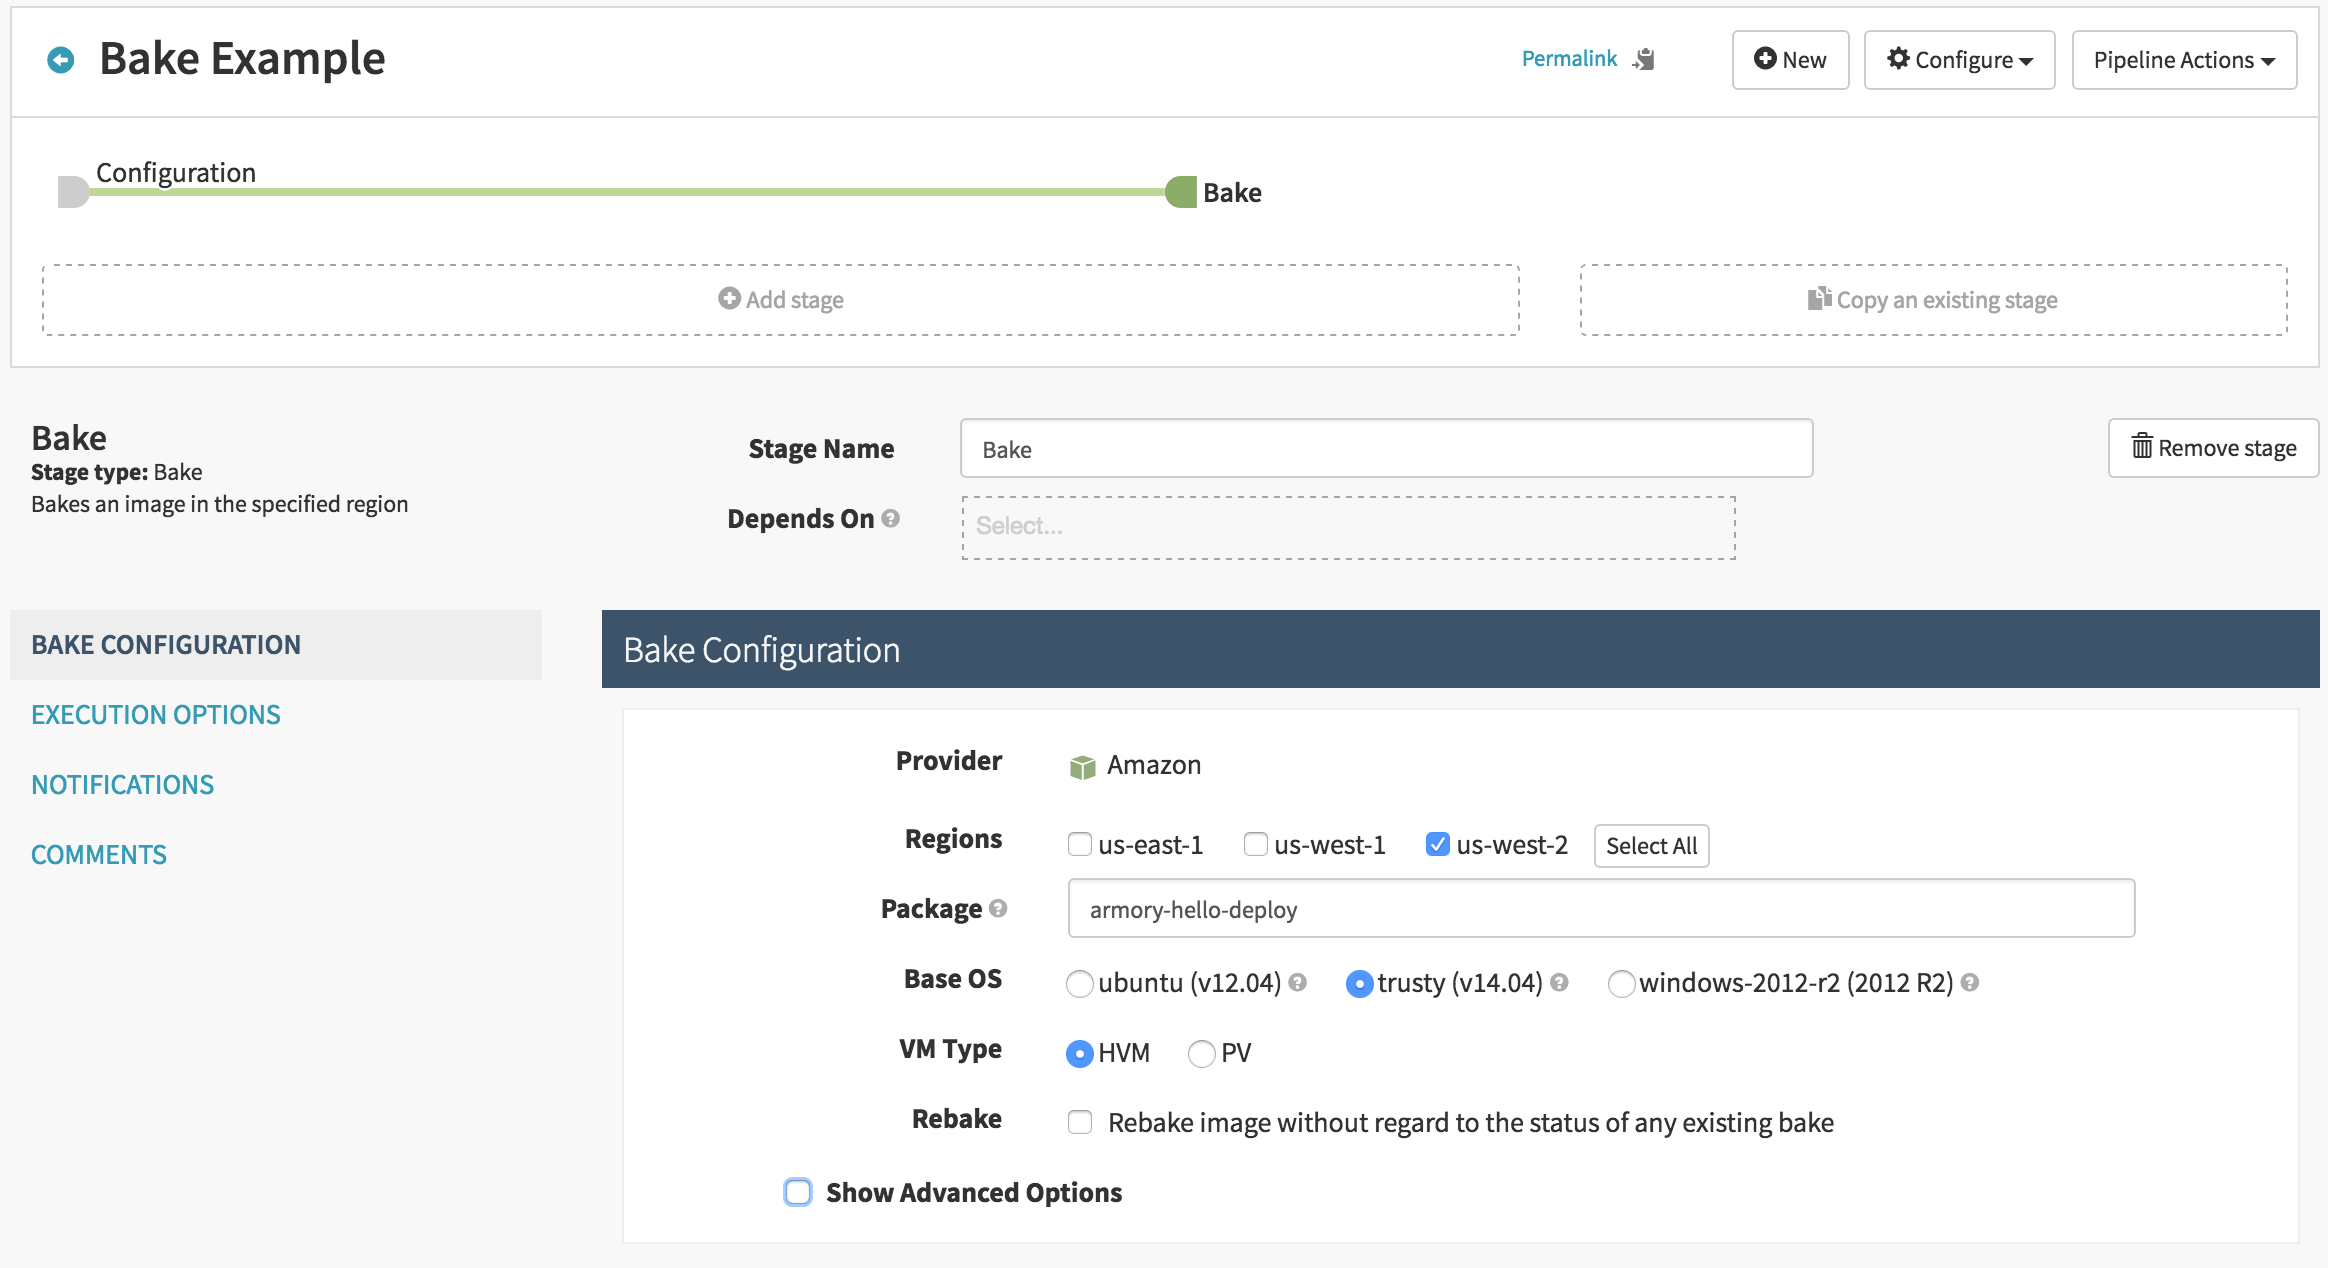2328x1268 pixels.
Task: Click the Select All regions button
Action: pos(1651,846)
